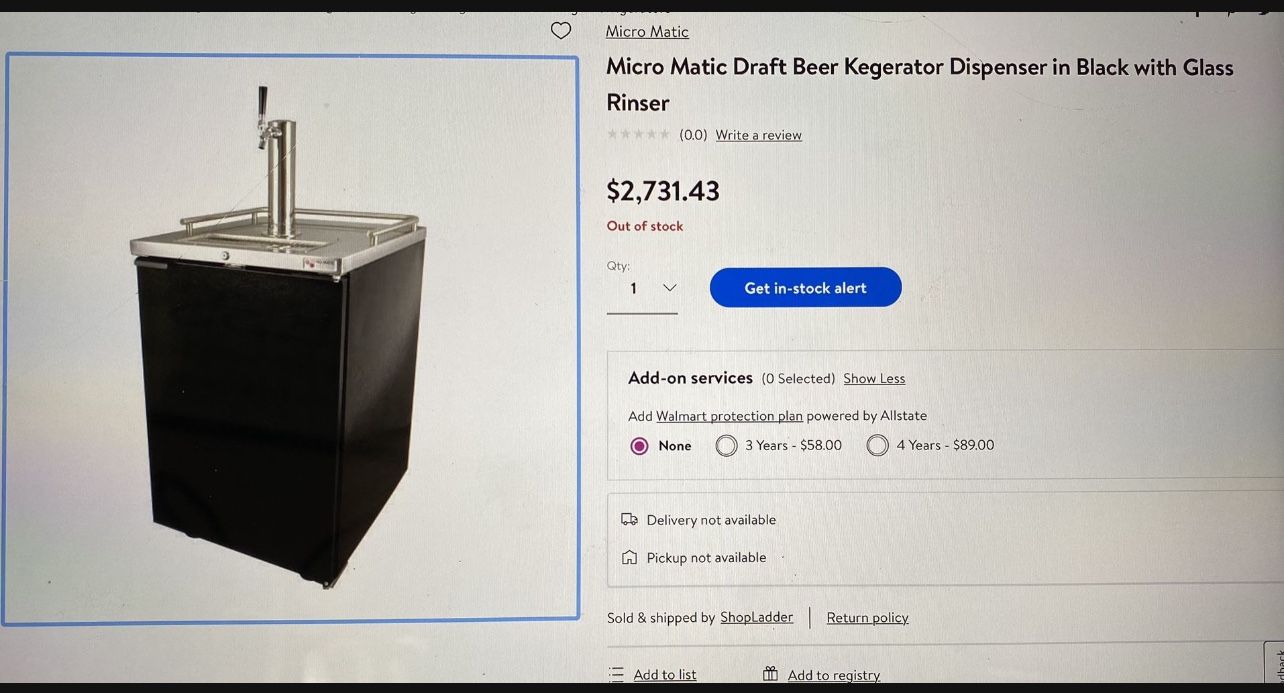Select the None protection plan option
Viewport: 1284px width, 693px height.
tap(639, 445)
